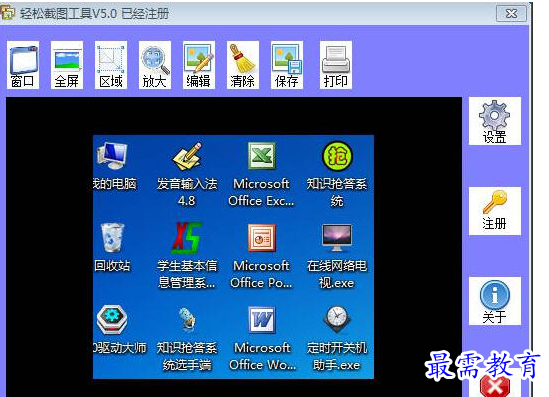Click 定时开关机助手.exe clock icon in preview
Viewport: 549px width, 397px height.
coord(337,320)
